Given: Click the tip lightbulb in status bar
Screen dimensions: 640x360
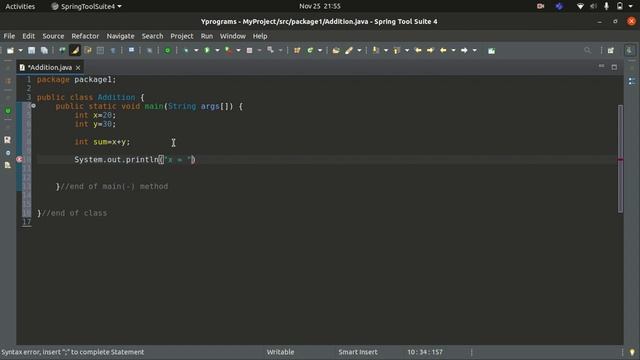Looking at the screenshot, I should [632, 352].
